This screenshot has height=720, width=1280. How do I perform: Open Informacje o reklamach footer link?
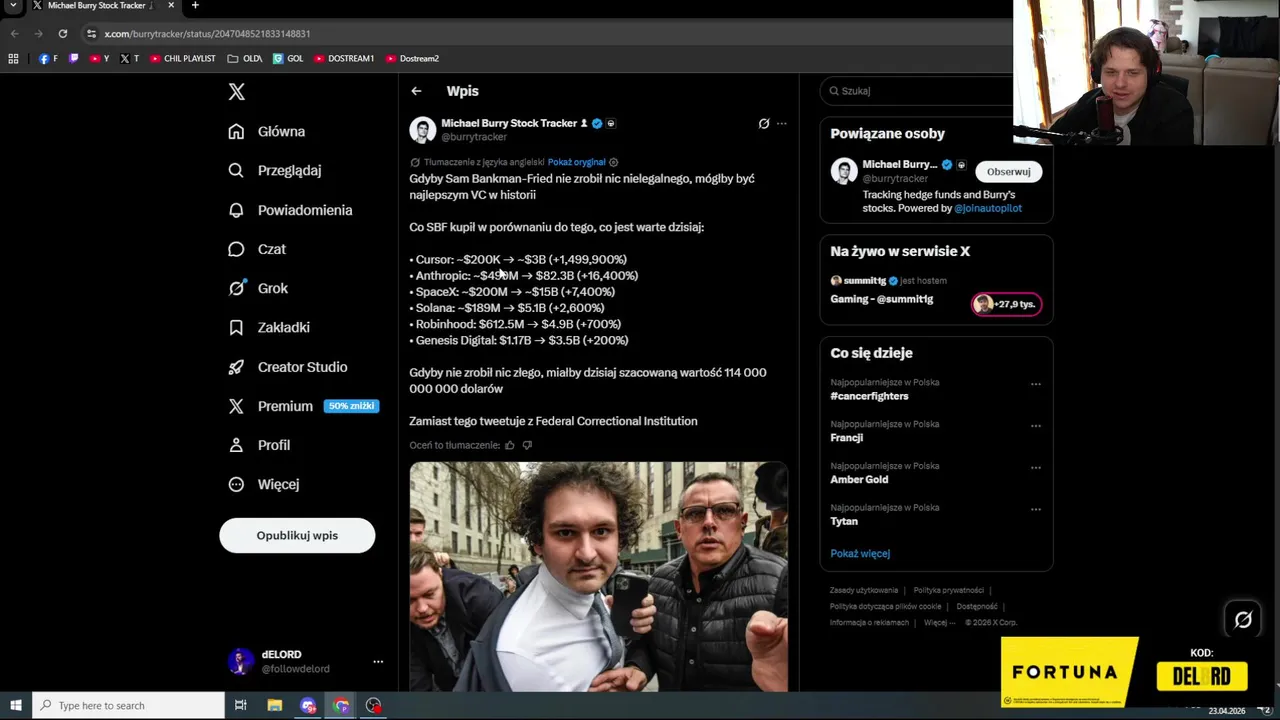[x=869, y=622]
